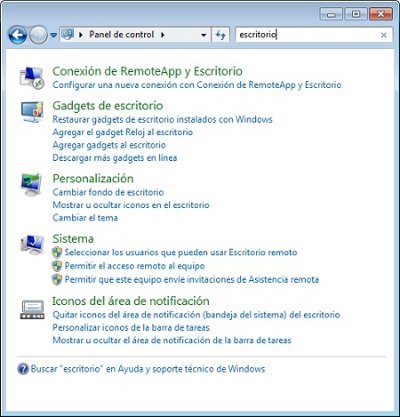Select Cambiar fondo de escritorio
Screen dimensions: 400x417
point(108,192)
